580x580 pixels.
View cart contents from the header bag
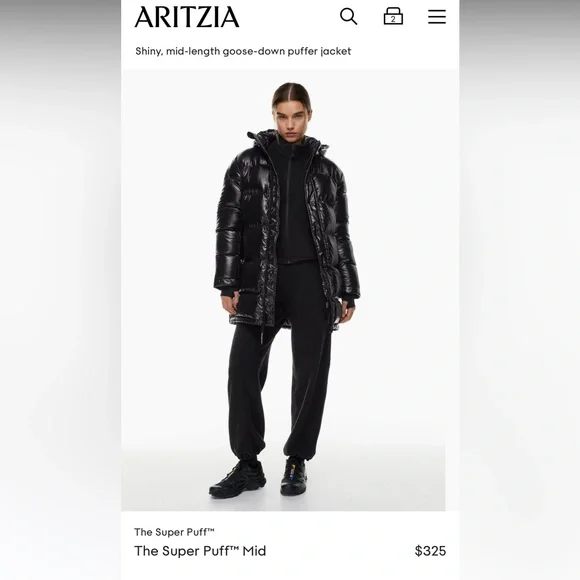click(x=393, y=16)
